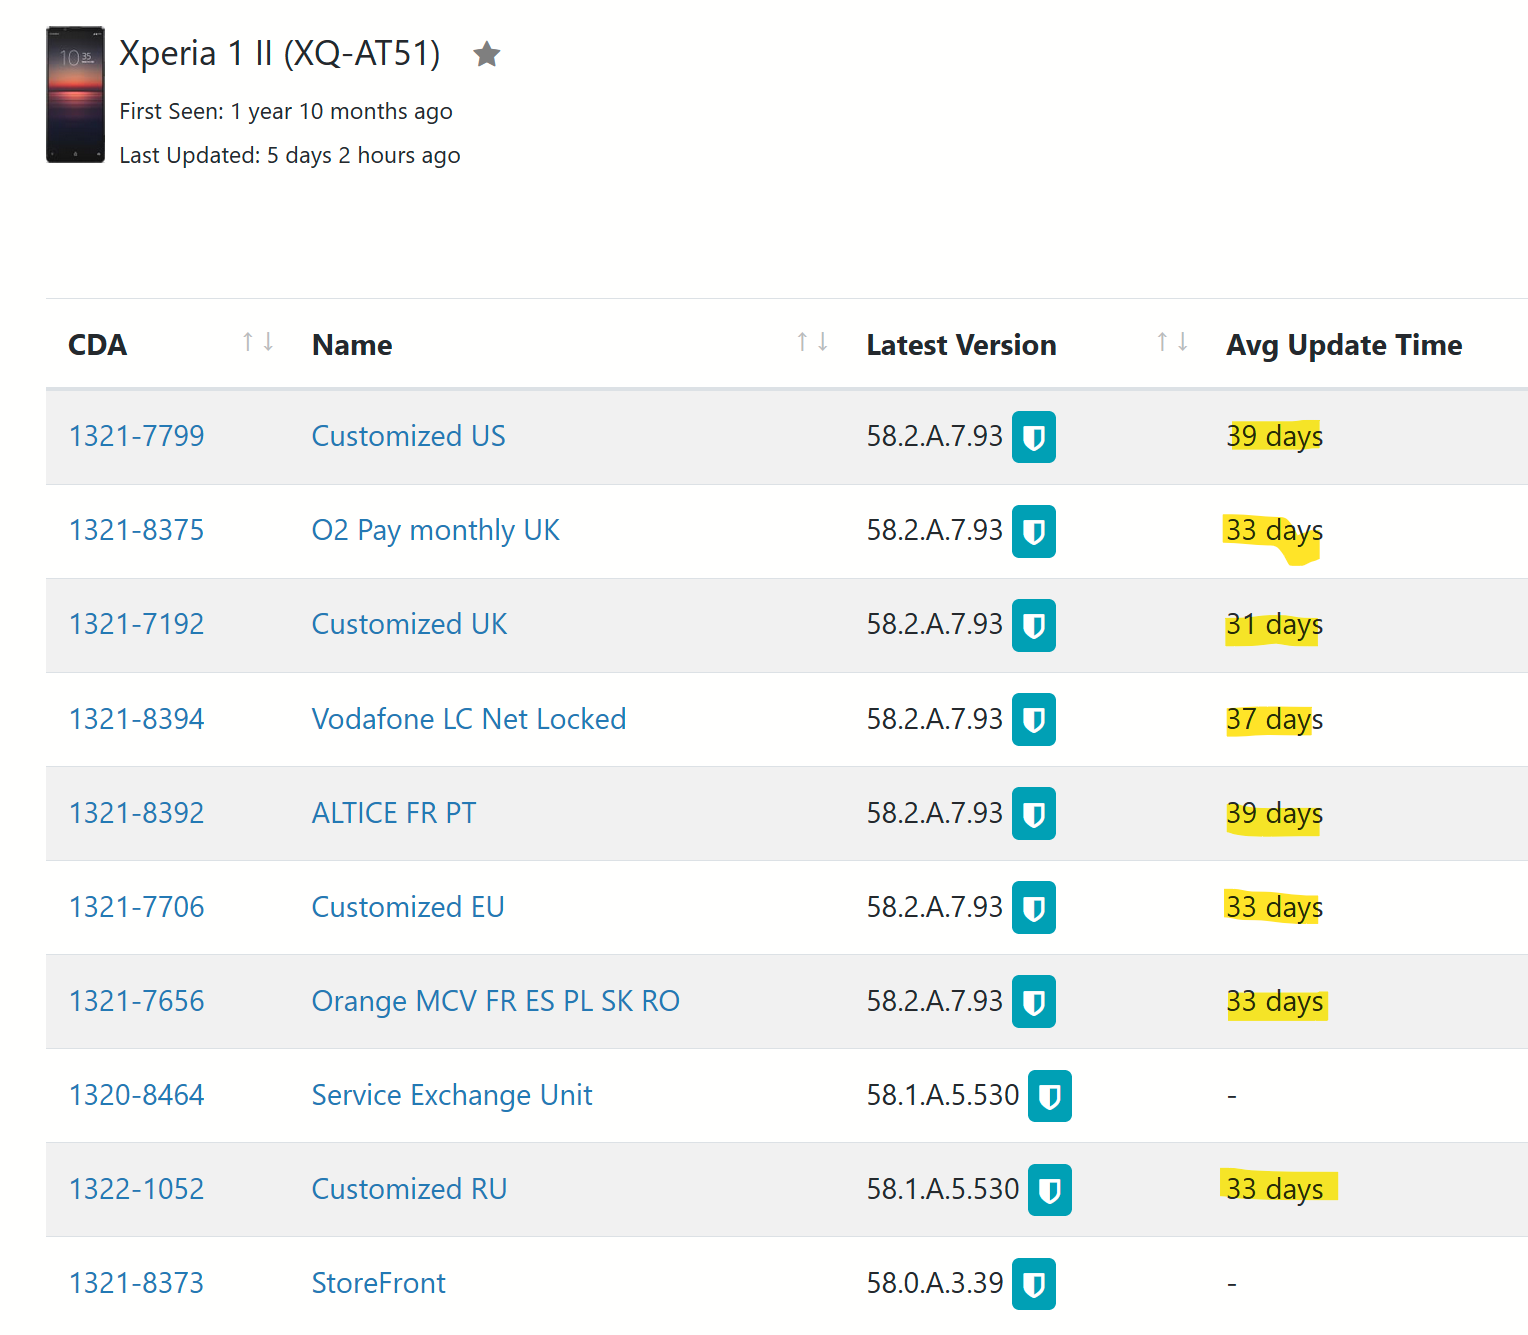Image resolution: width=1528 pixels, height=1335 pixels.
Task: Open CDA link 1321-7706
Action: tap(136, 907)
